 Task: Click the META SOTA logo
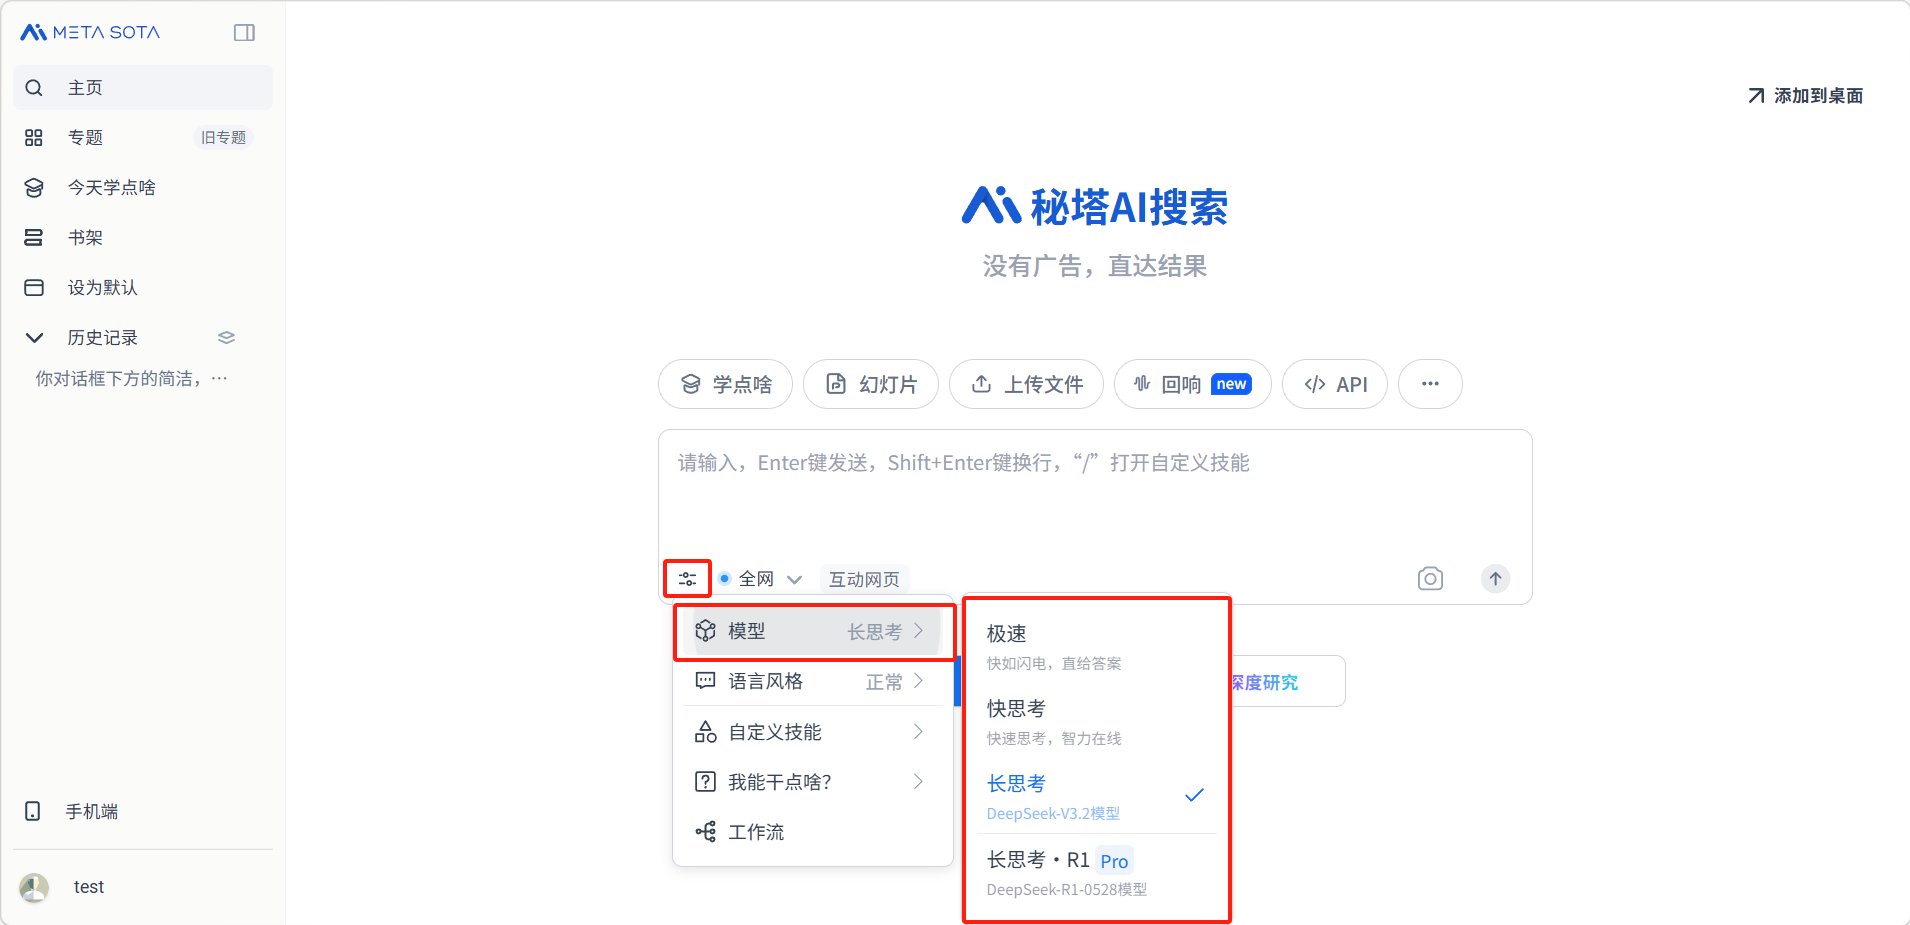[90, 33]
